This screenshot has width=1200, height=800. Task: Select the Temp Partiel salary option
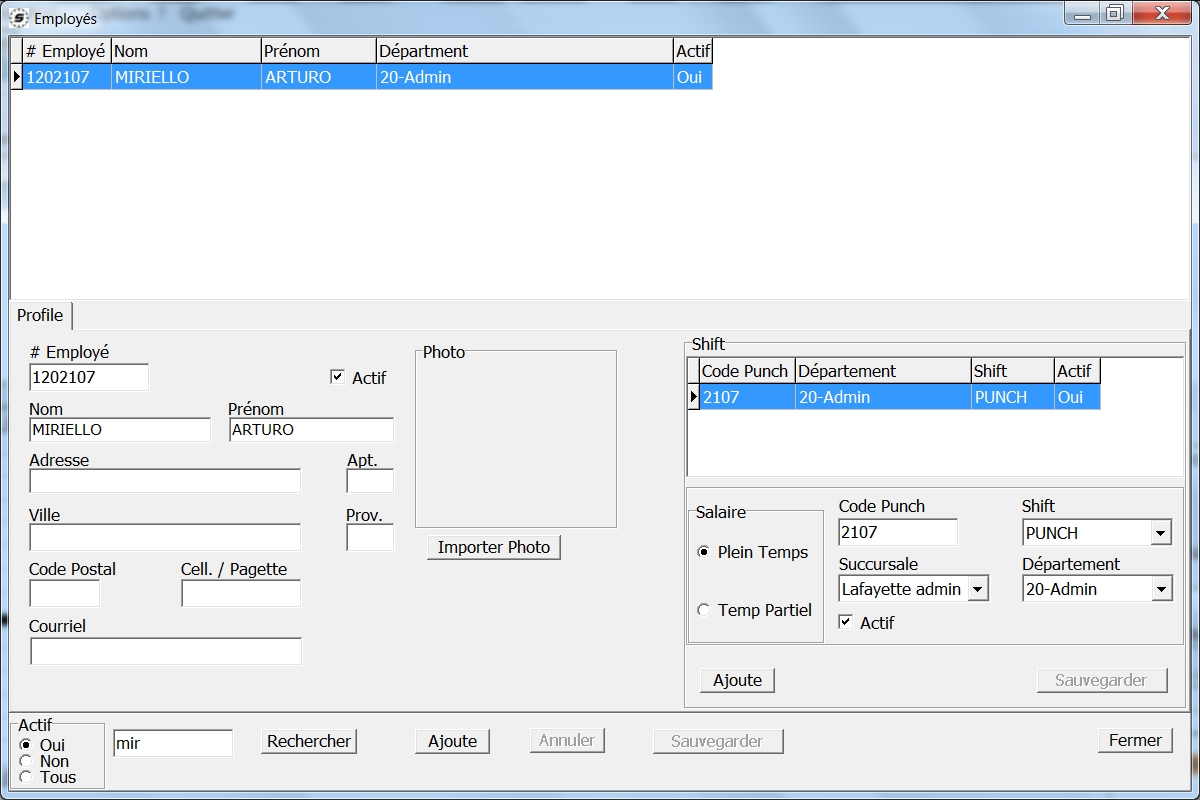[704, 610]
